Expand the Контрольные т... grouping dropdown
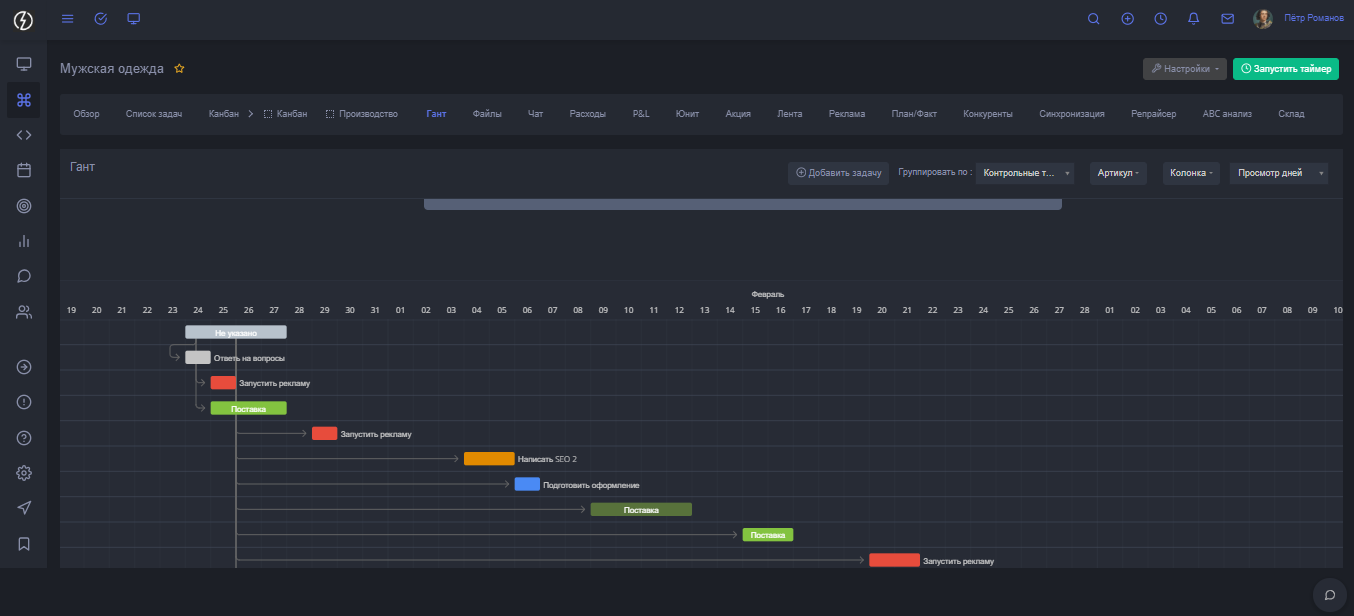 [x=1024, y=173]
